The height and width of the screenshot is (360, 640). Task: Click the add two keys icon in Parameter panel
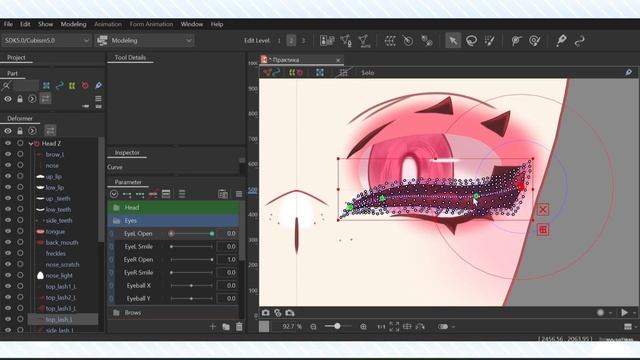click(127, 194)
